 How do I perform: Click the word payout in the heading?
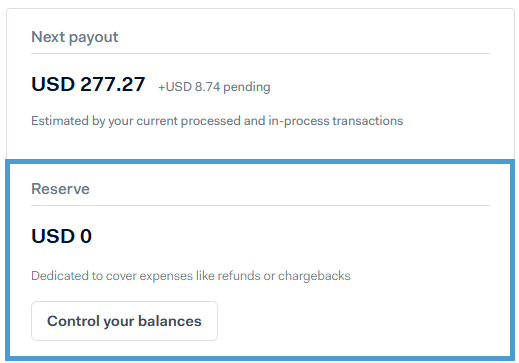93,38
